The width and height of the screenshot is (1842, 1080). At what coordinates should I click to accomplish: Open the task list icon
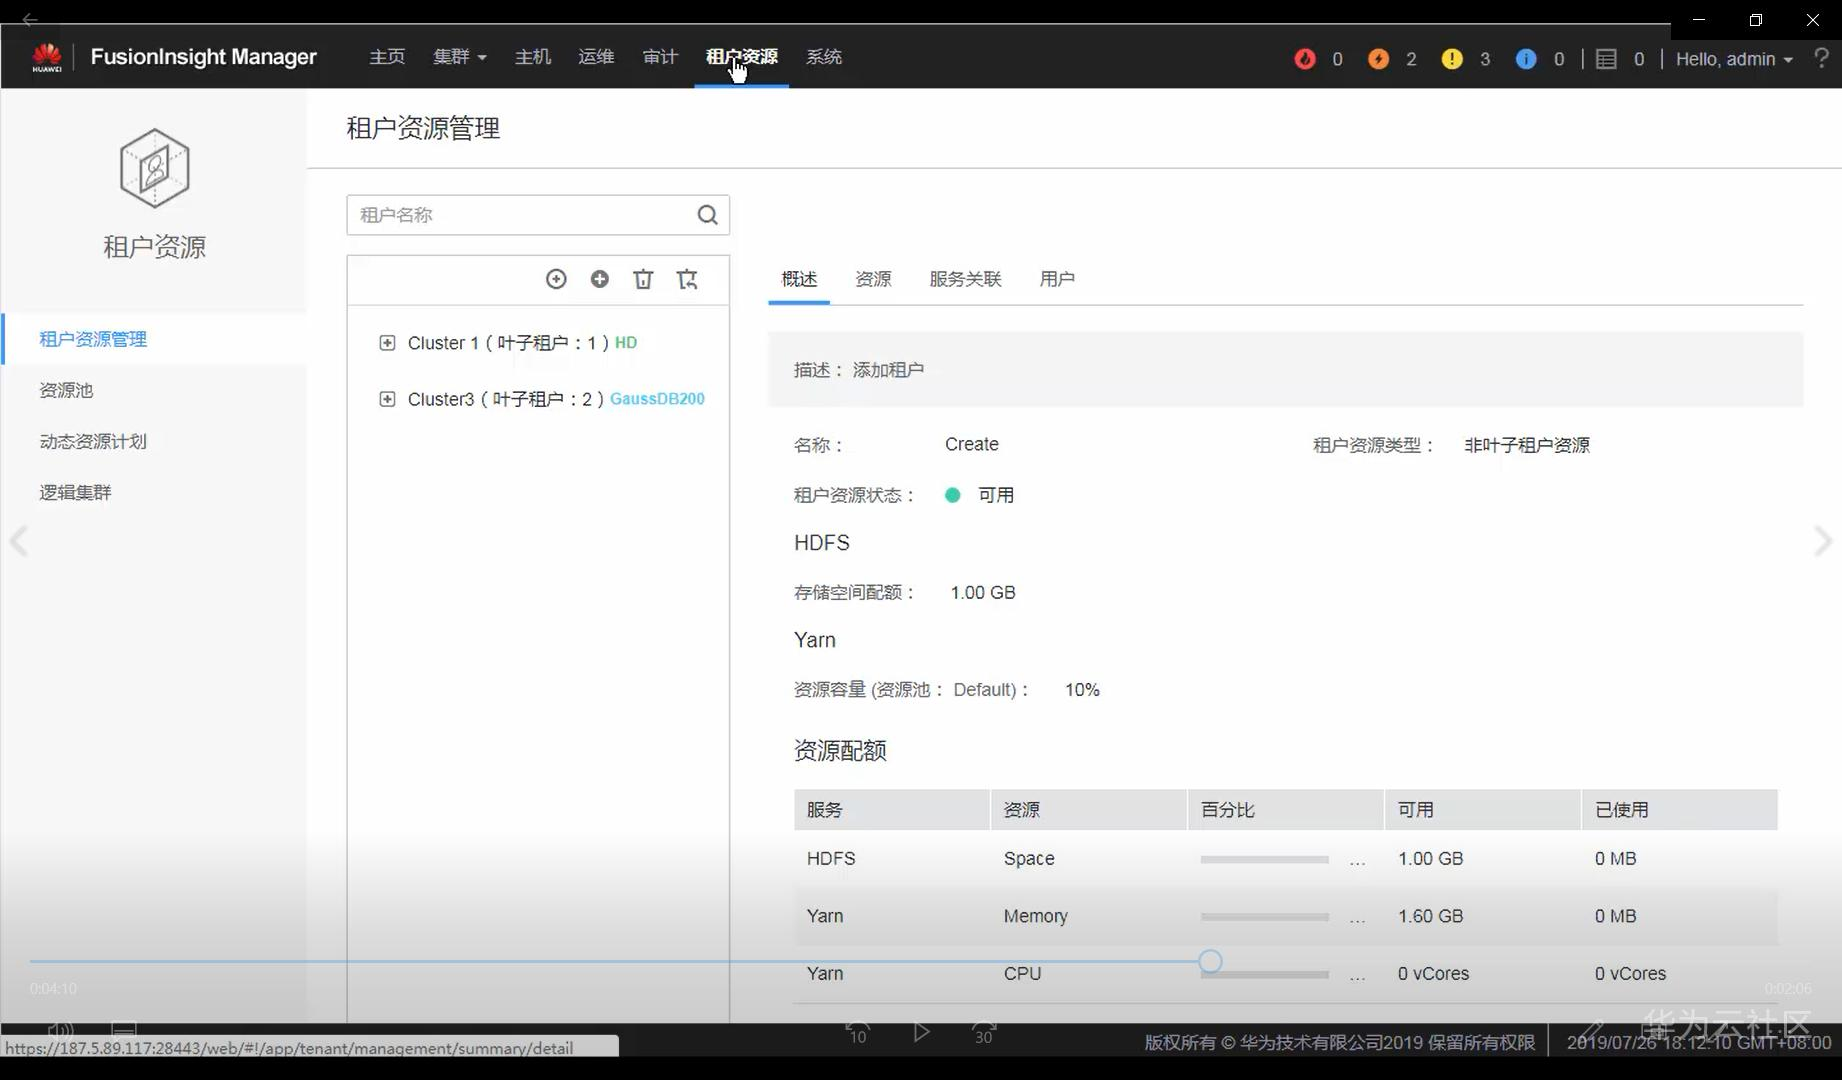[1606, 59]
